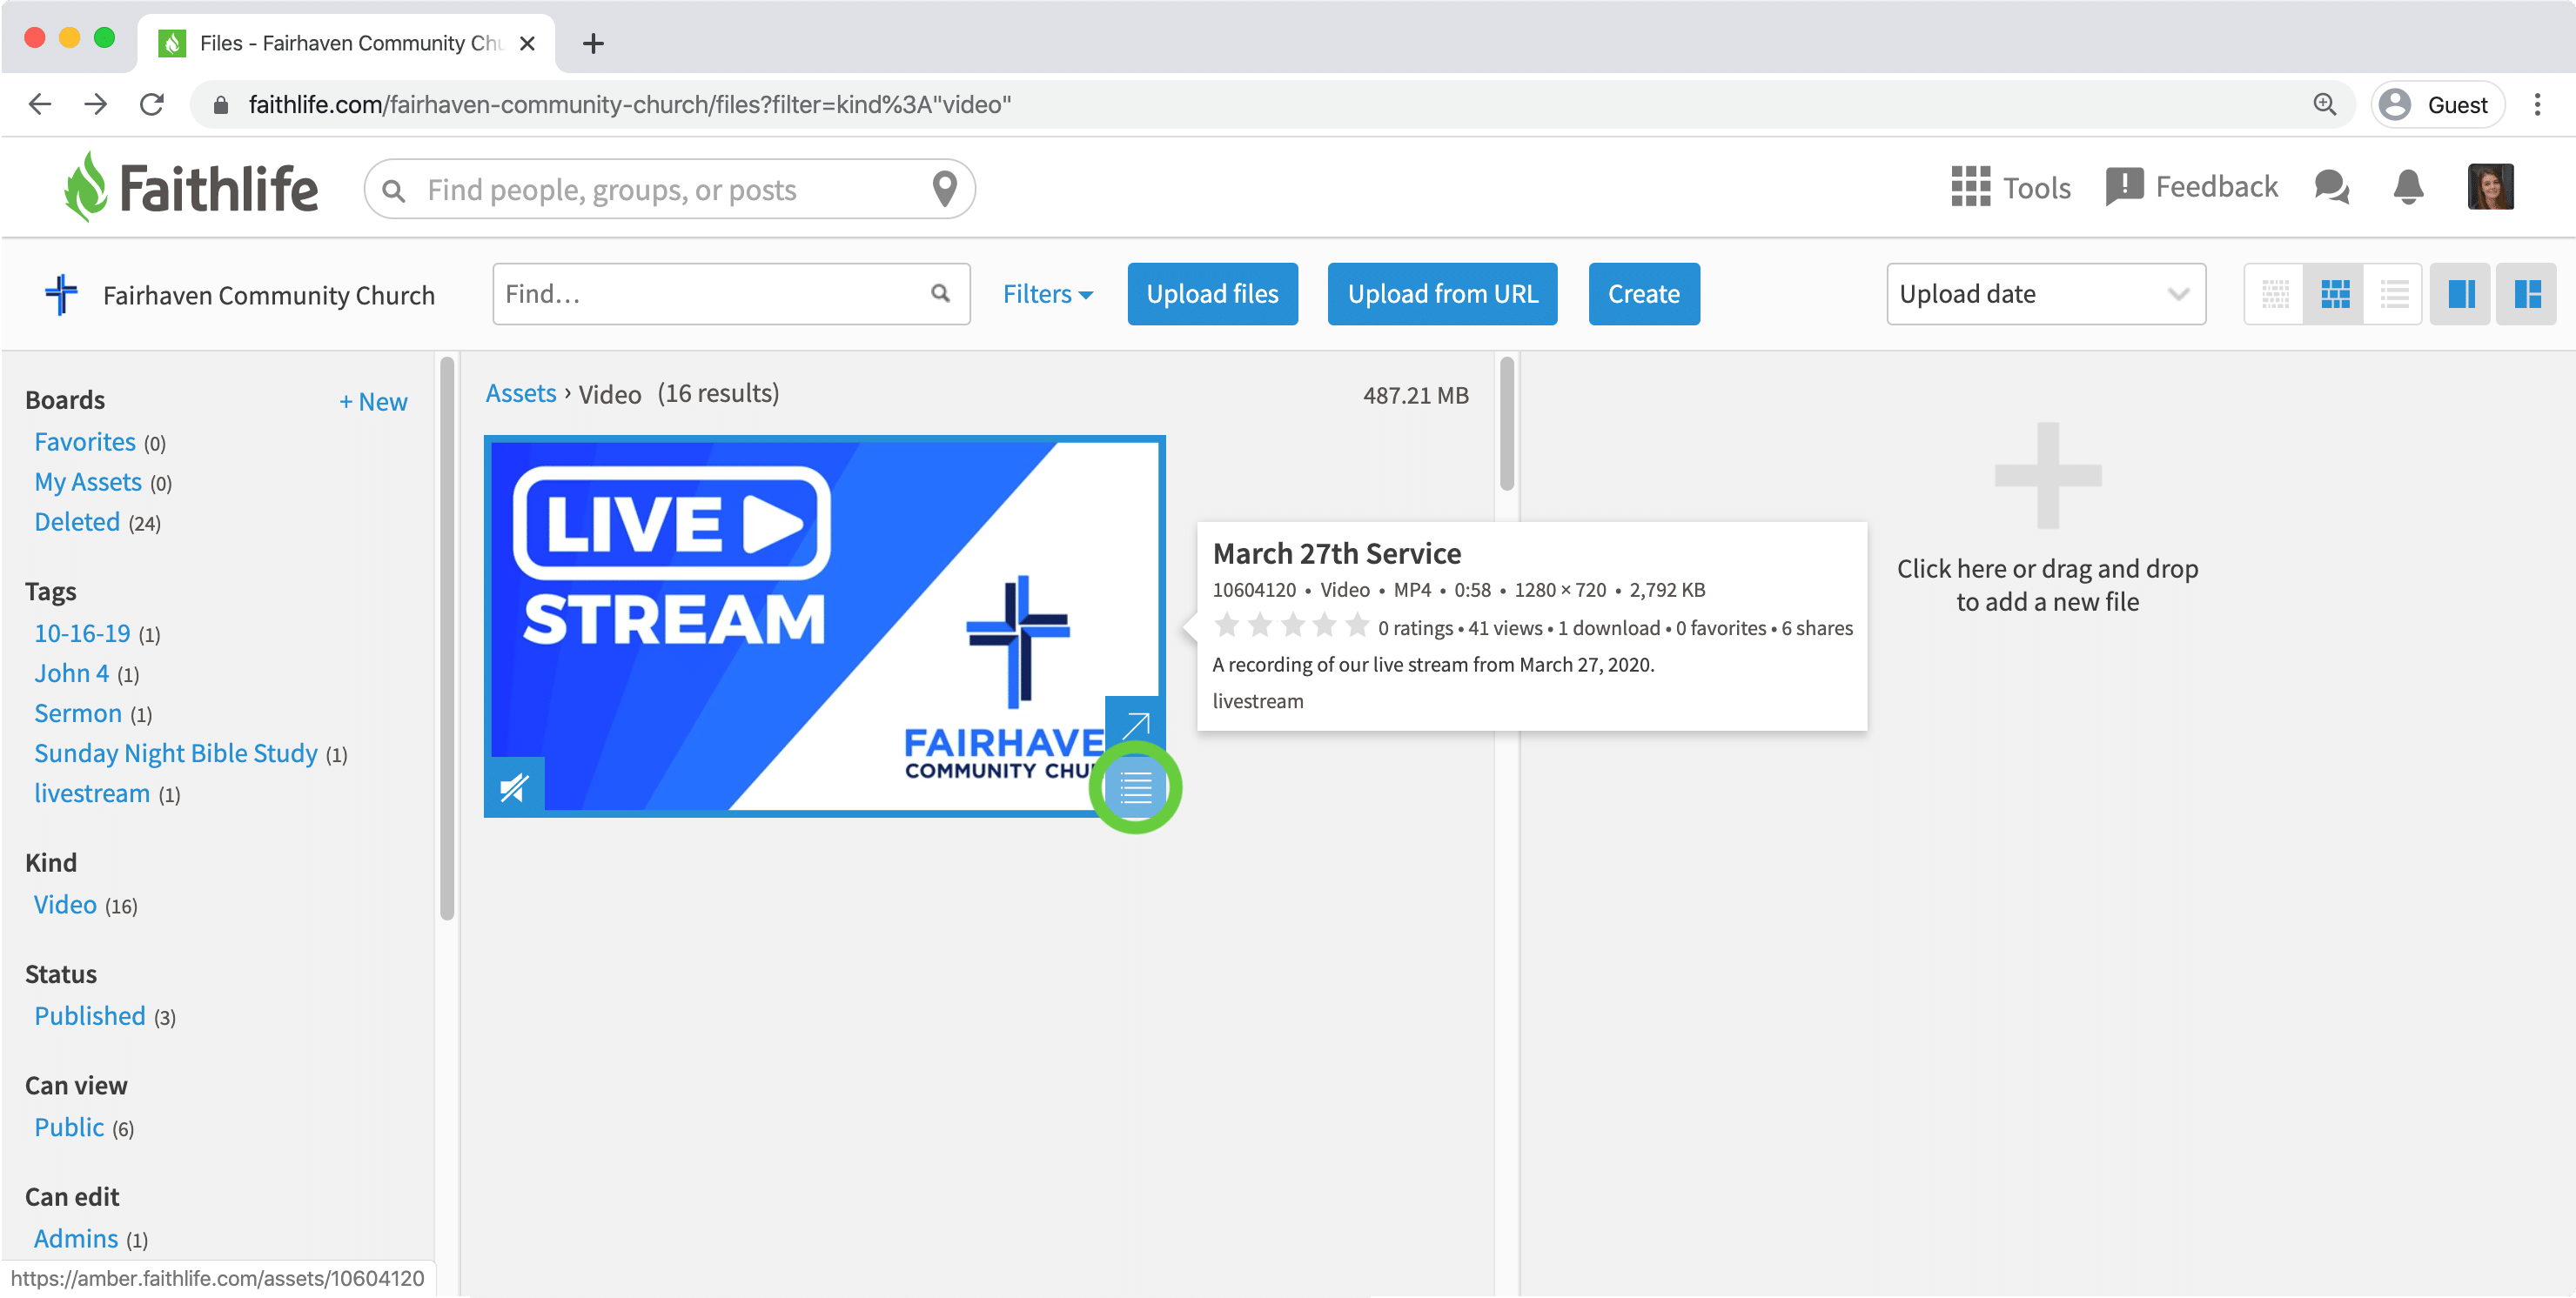Click + New board link
The image size is (2576, 1298).
(x=373, y=401)
